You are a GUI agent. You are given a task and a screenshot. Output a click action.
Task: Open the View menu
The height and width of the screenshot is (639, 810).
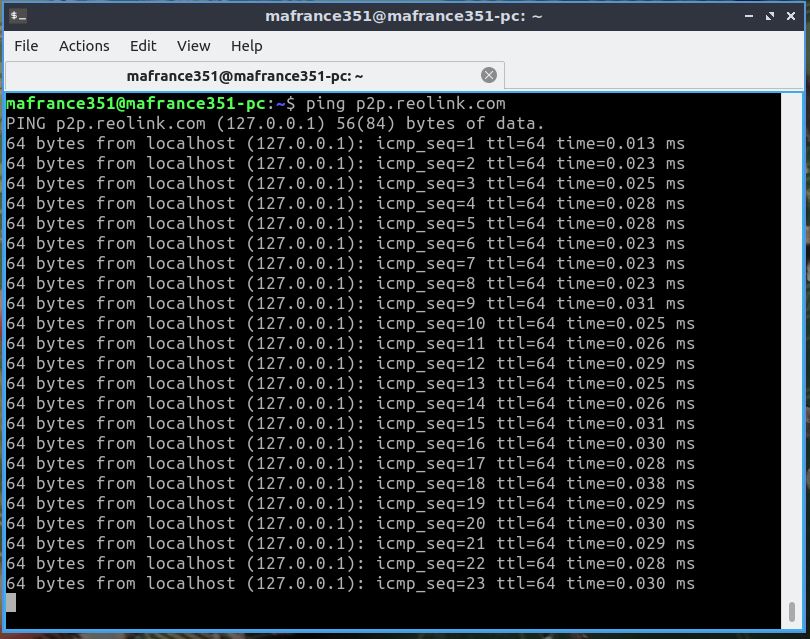point(194,46)
